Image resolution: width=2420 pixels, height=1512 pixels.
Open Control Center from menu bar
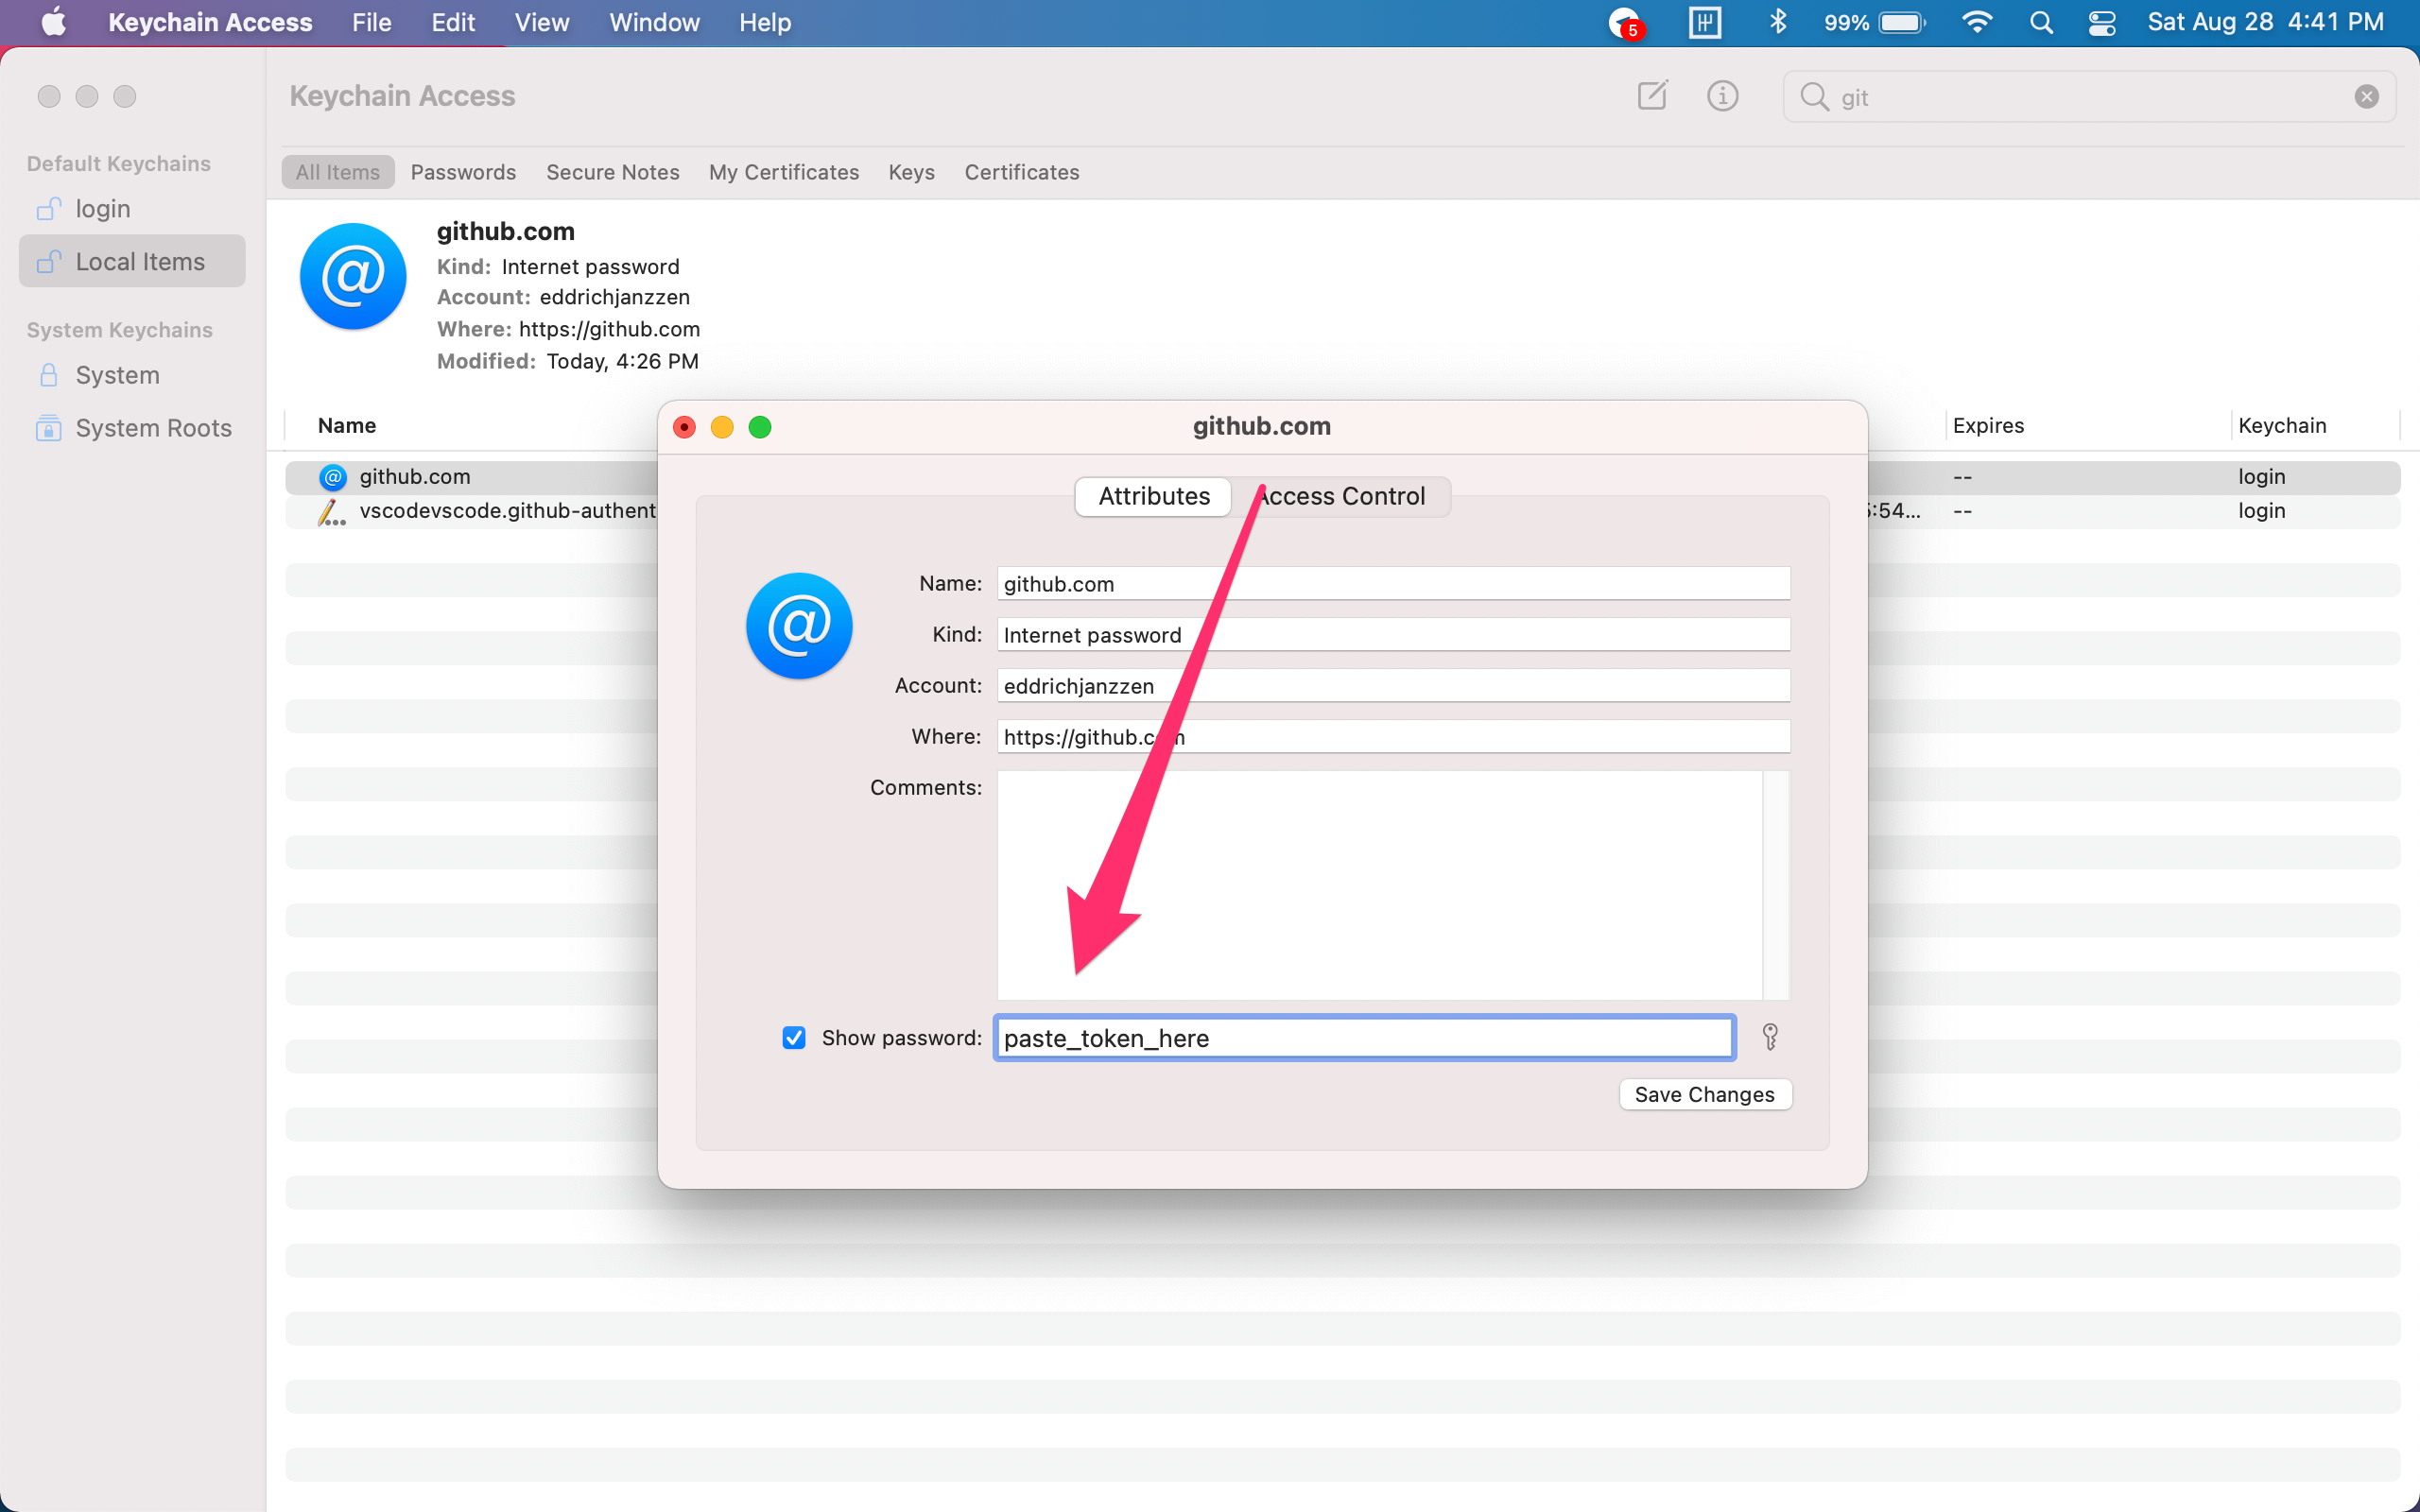pos(2102,23)
